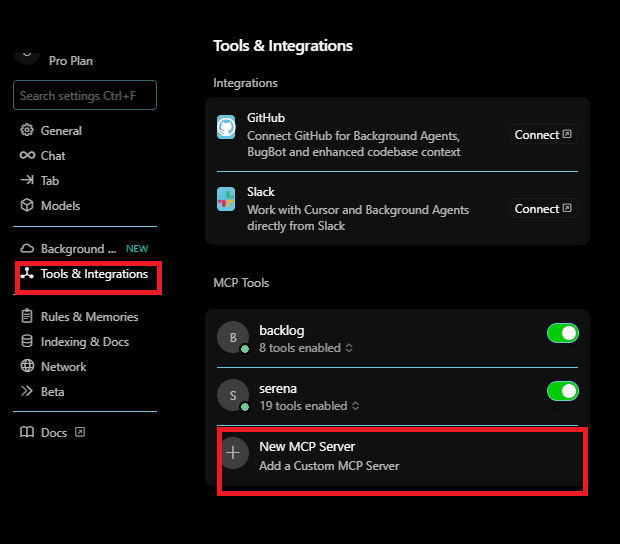The height and width of the screenshot is (544, 620).
Task: Click the Slack description text
Action: tap(358, 218)
